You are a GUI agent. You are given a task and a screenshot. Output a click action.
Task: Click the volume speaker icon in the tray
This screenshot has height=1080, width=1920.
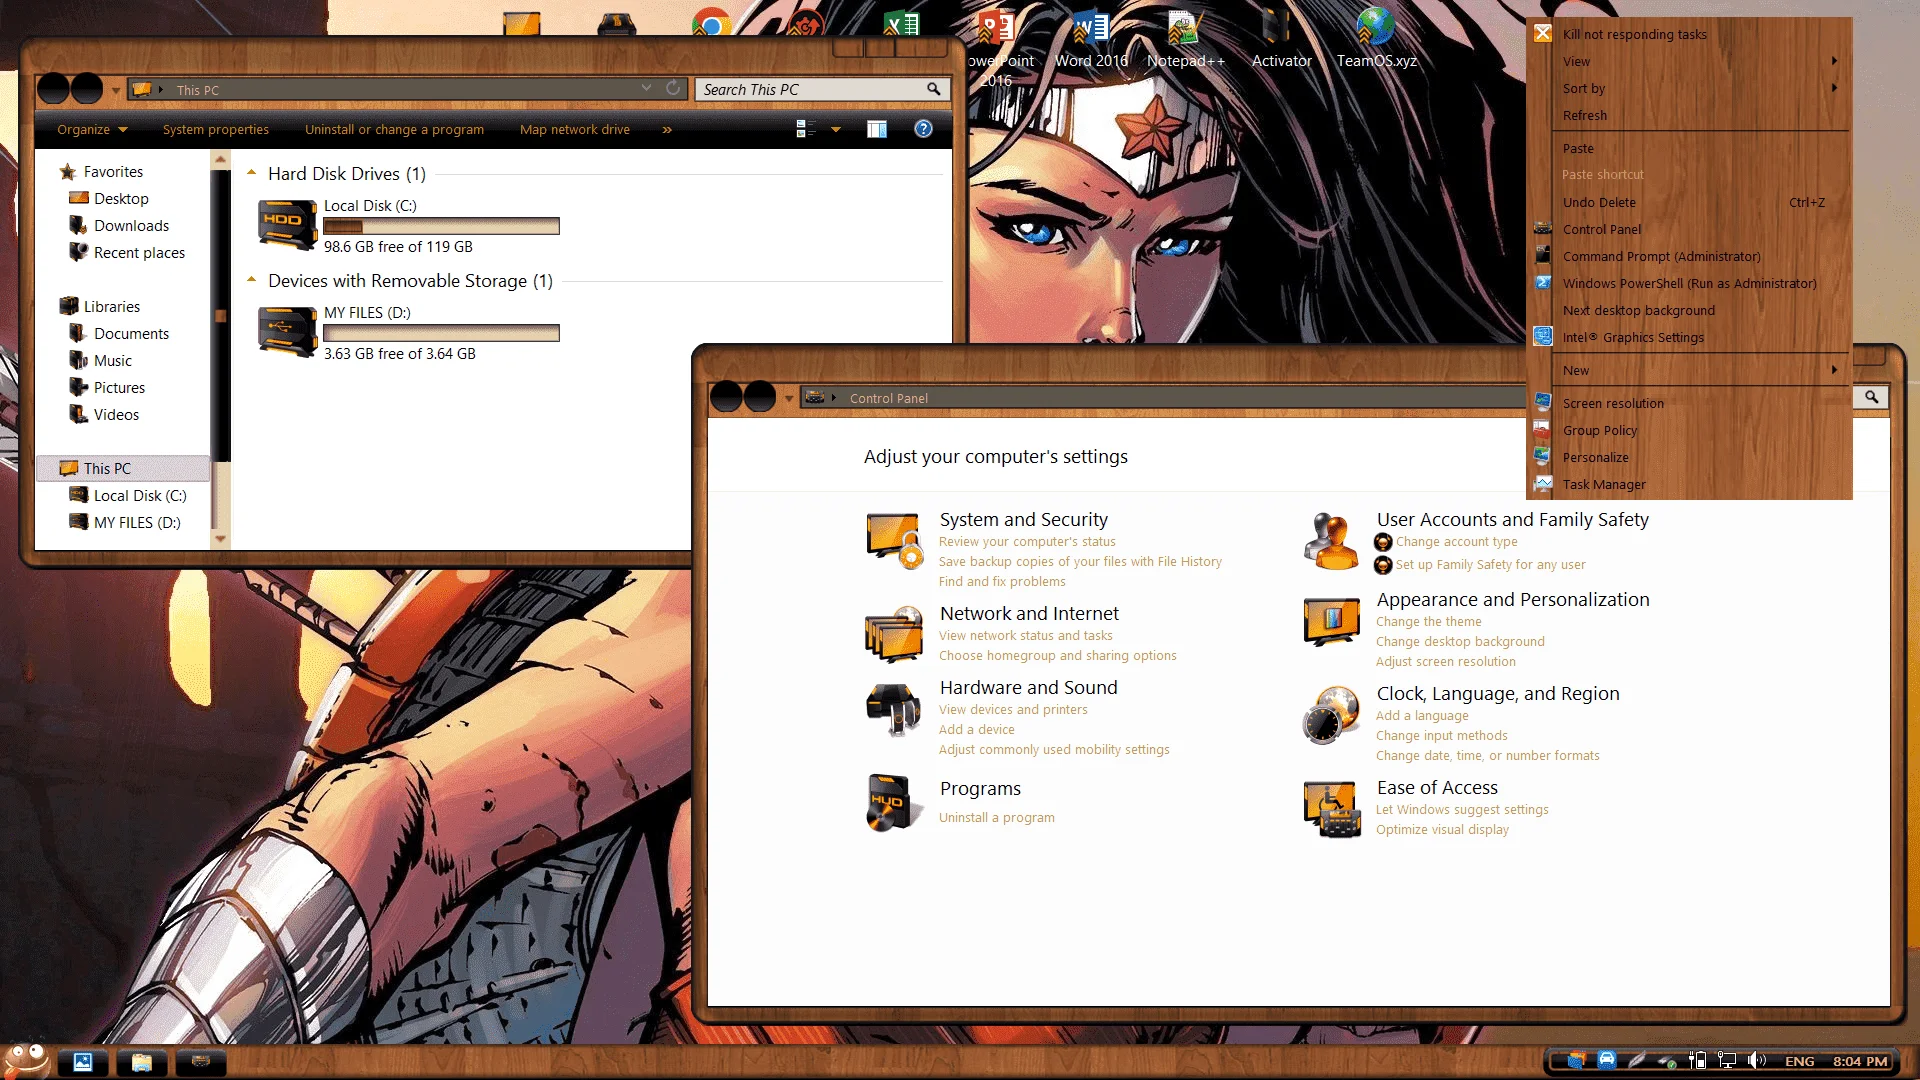1756,1061
